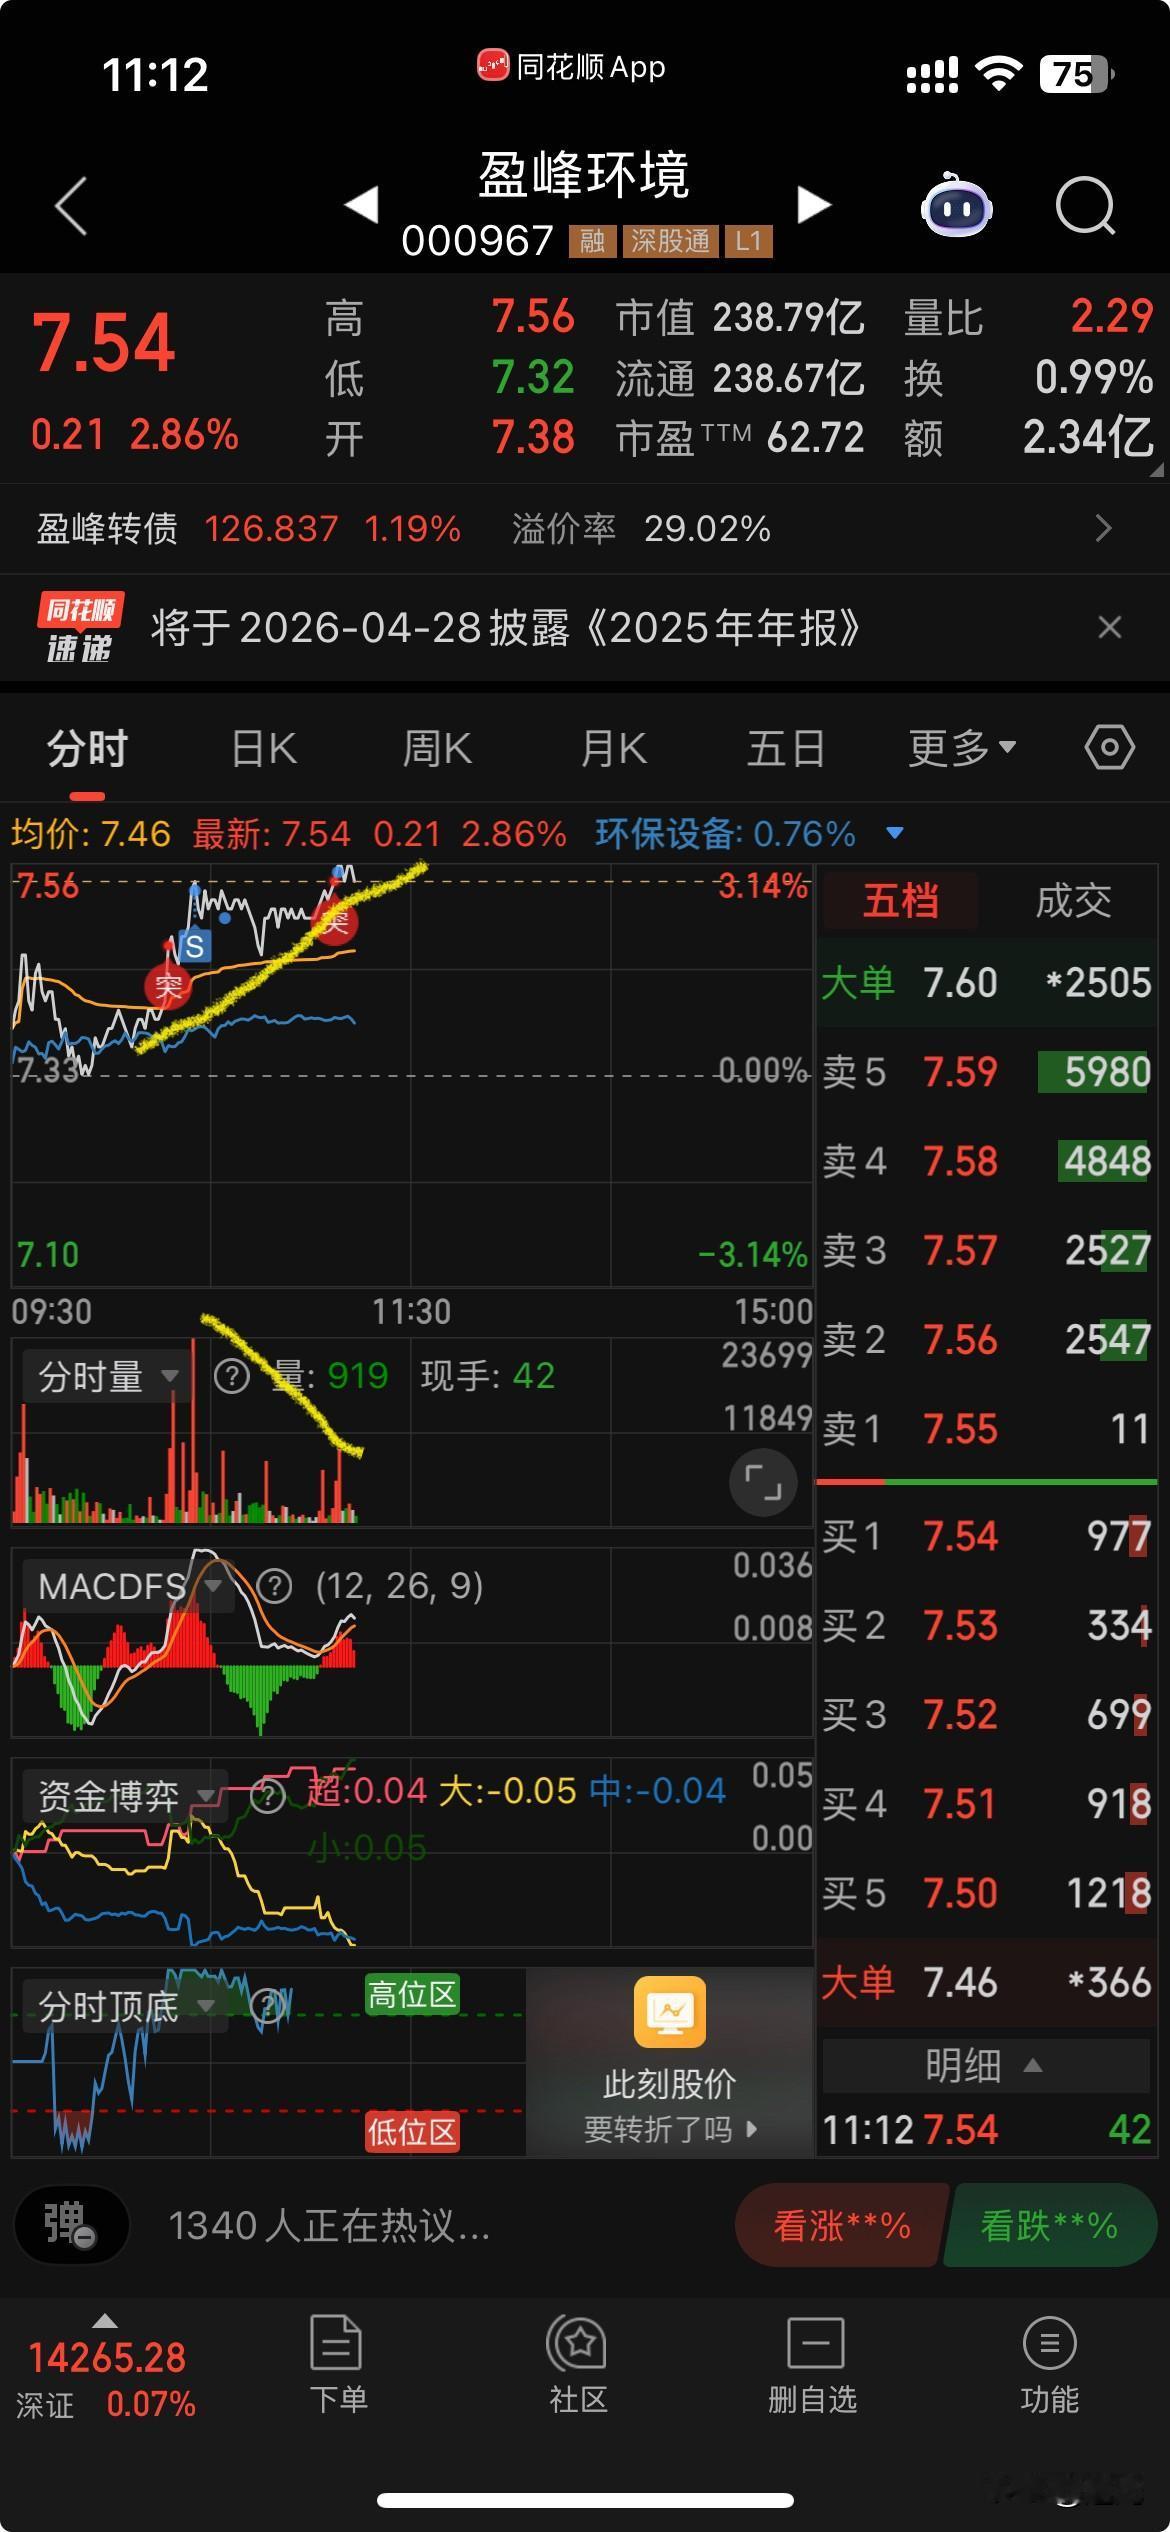Switch to the 月K tab
Viewport: 1170px width, 2532px height.
point(613,748)
